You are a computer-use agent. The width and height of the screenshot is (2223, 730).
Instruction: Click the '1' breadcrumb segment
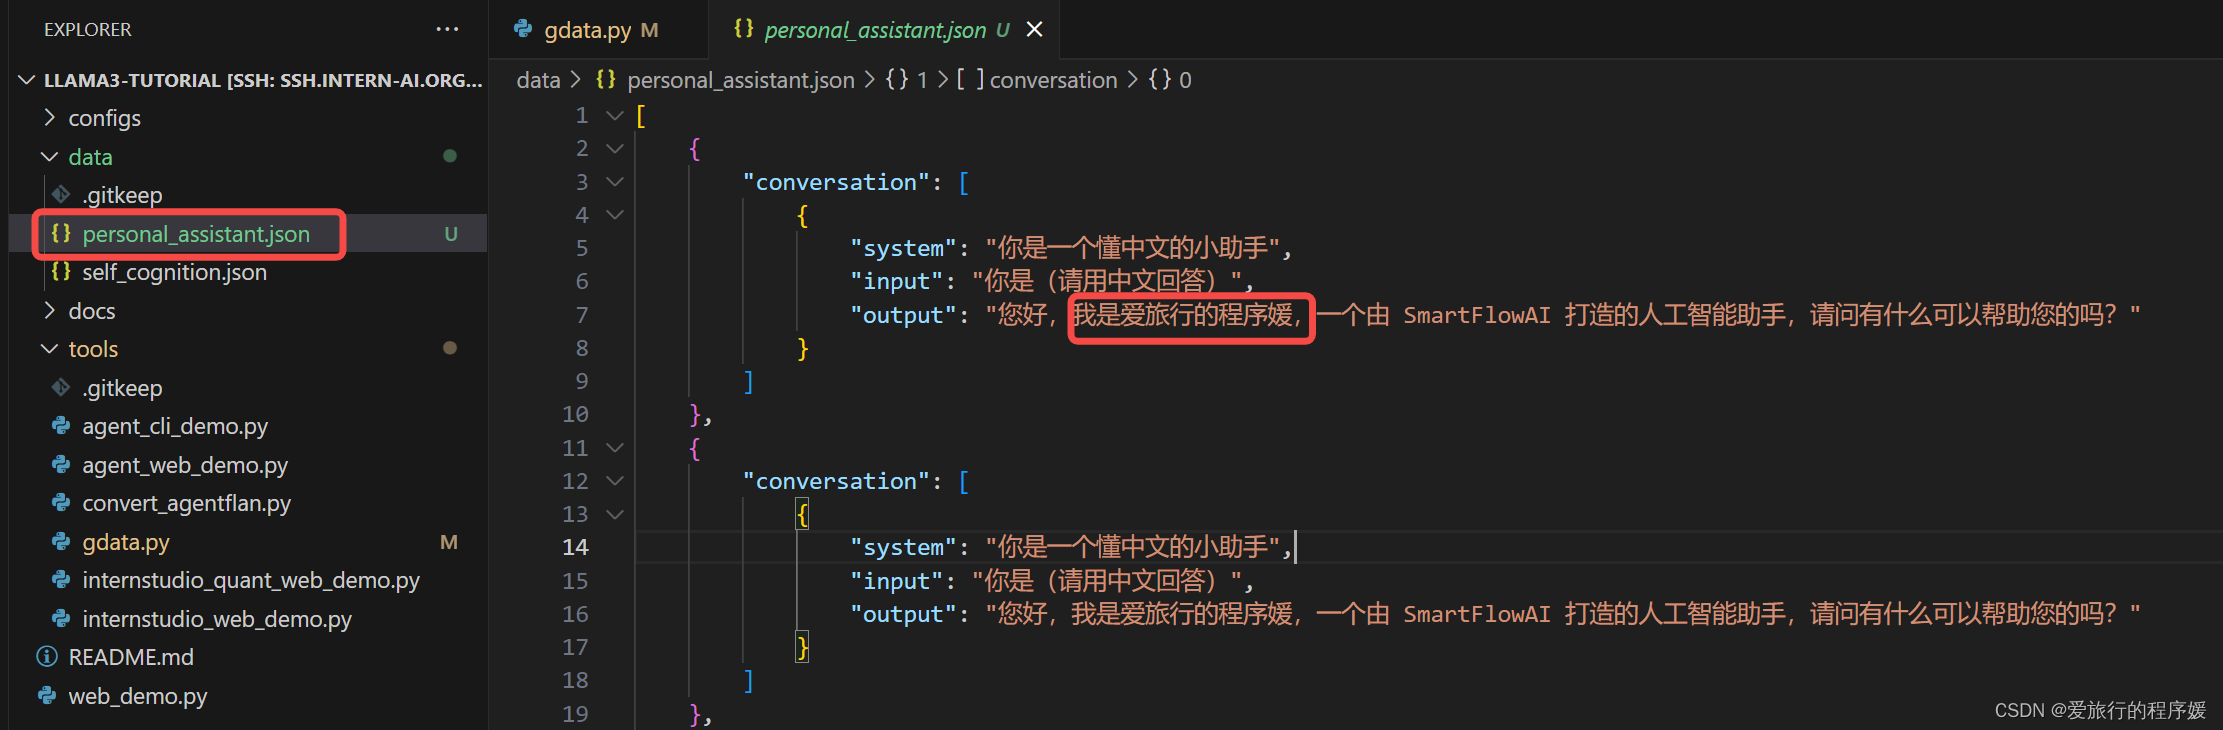tap(922, 80)
